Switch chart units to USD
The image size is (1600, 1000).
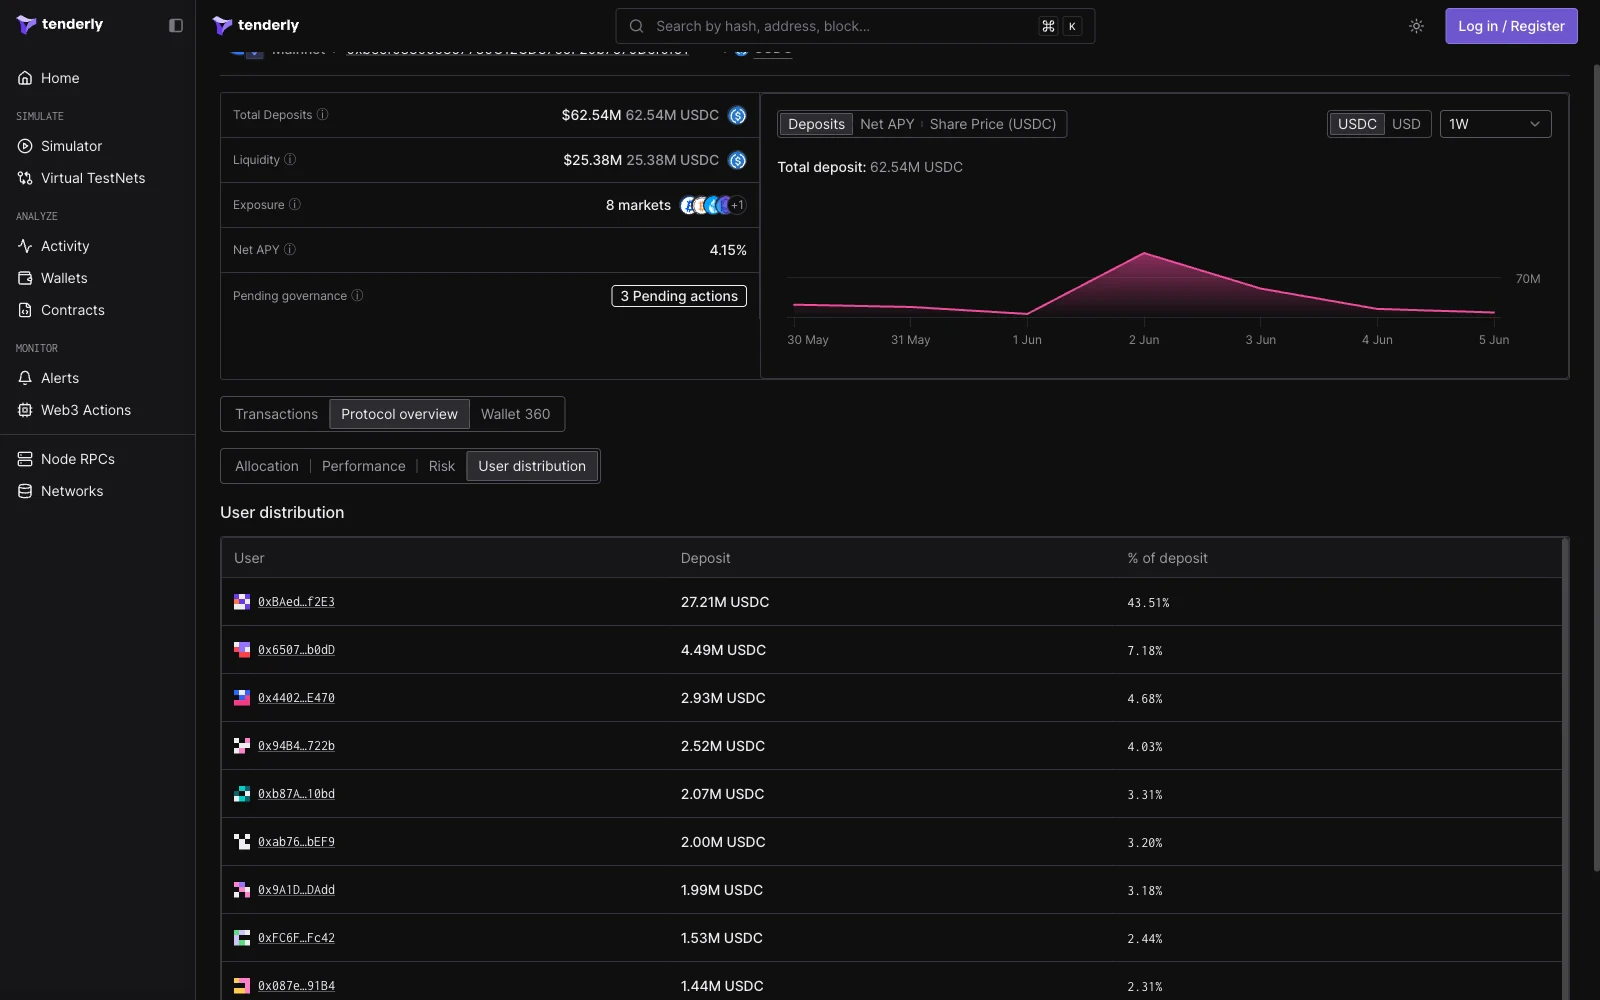pyautogui.click(x=1406, y=124)
